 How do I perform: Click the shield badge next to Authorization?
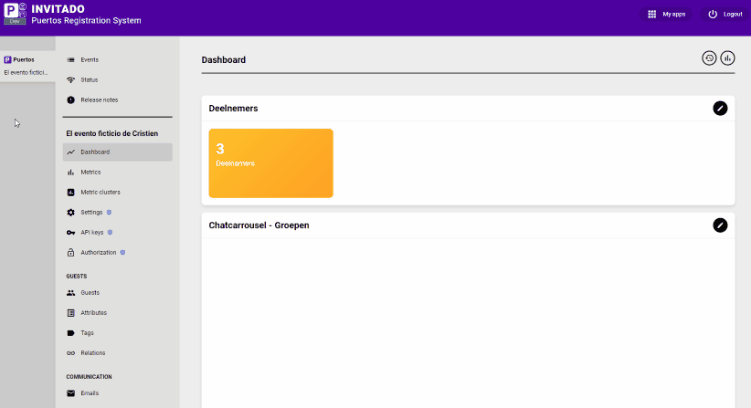coord(123,252)
